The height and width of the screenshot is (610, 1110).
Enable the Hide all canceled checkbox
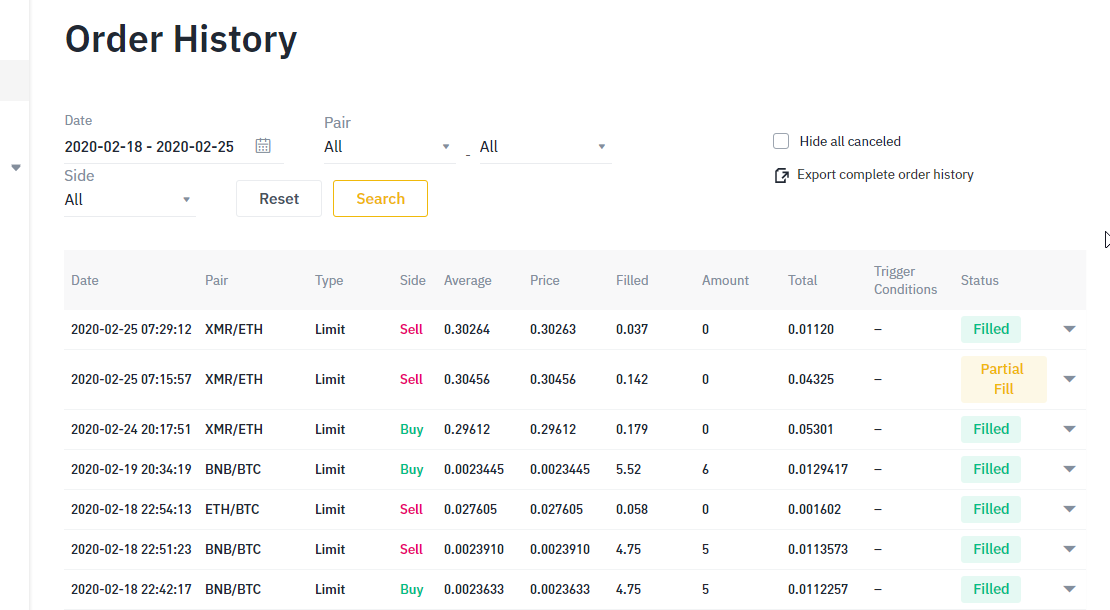pyautogui.click(x=781, y=141)
